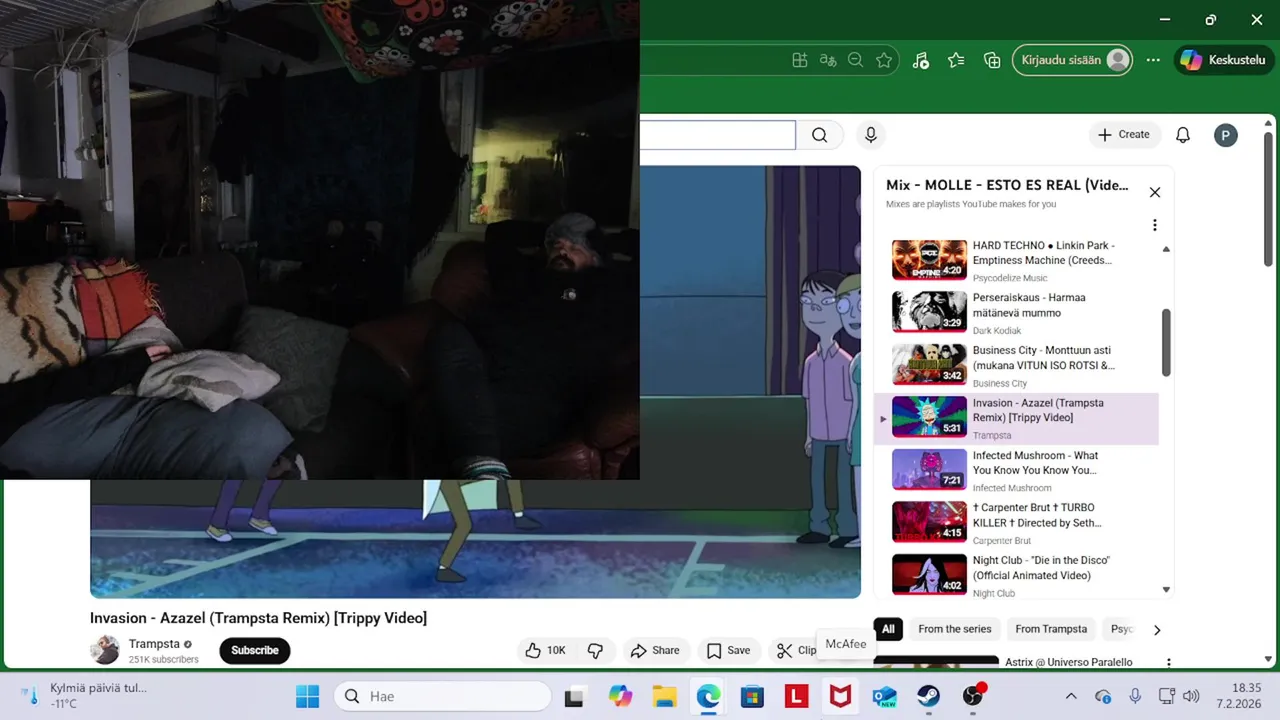The image size is (1280, 720).
Task: Start voice search with microphone icon
Action: click(871, 135)
